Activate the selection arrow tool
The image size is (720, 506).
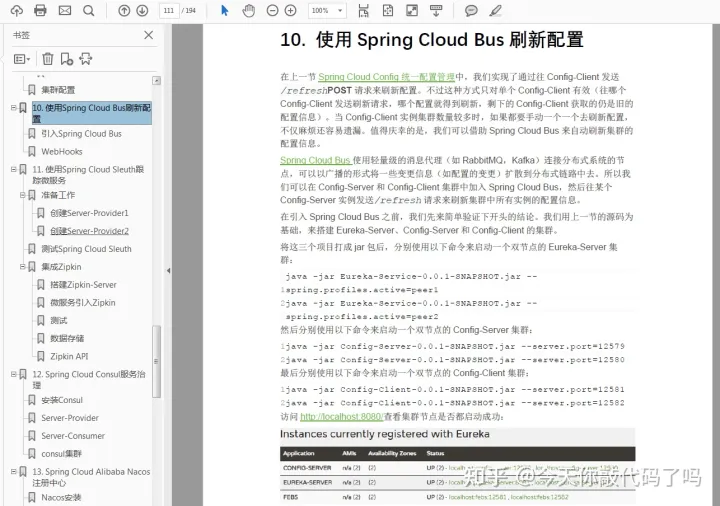tap(225, 11)
